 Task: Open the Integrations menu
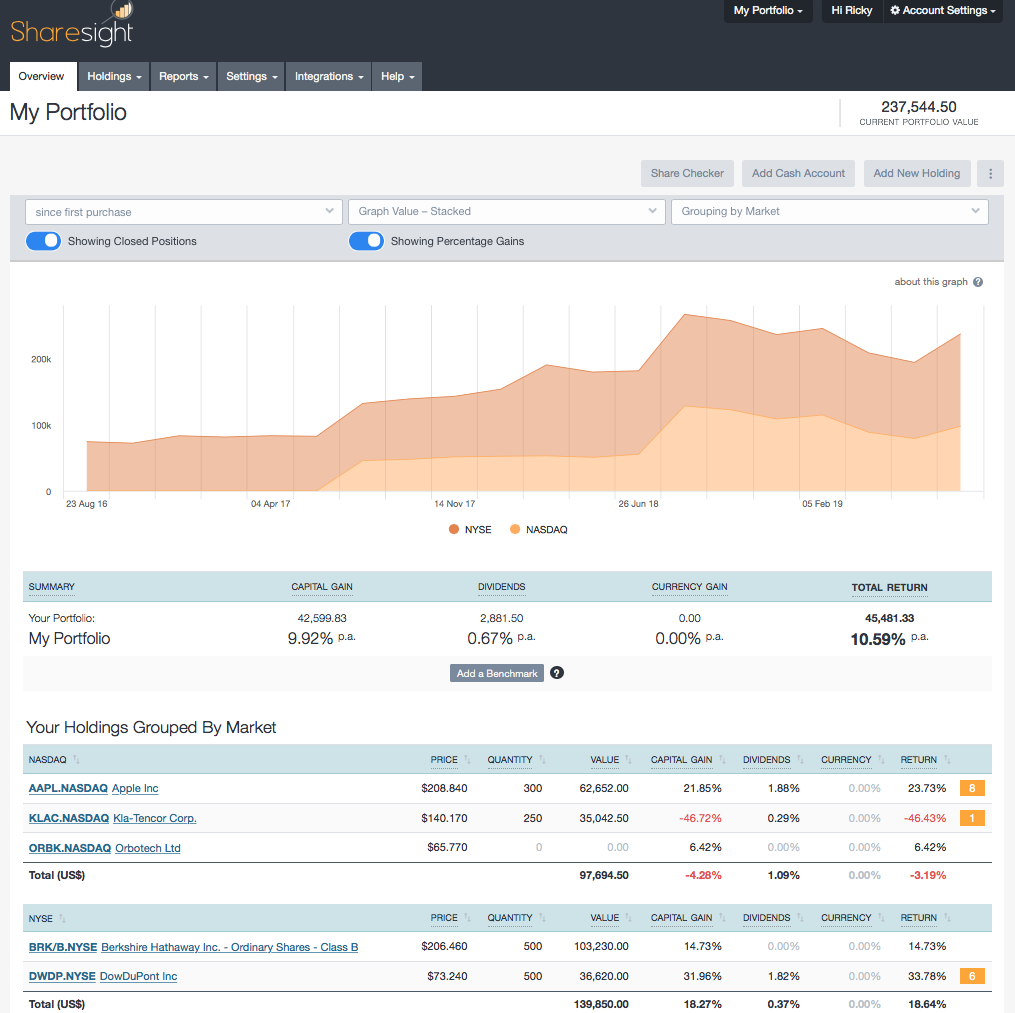click(327, 76)
